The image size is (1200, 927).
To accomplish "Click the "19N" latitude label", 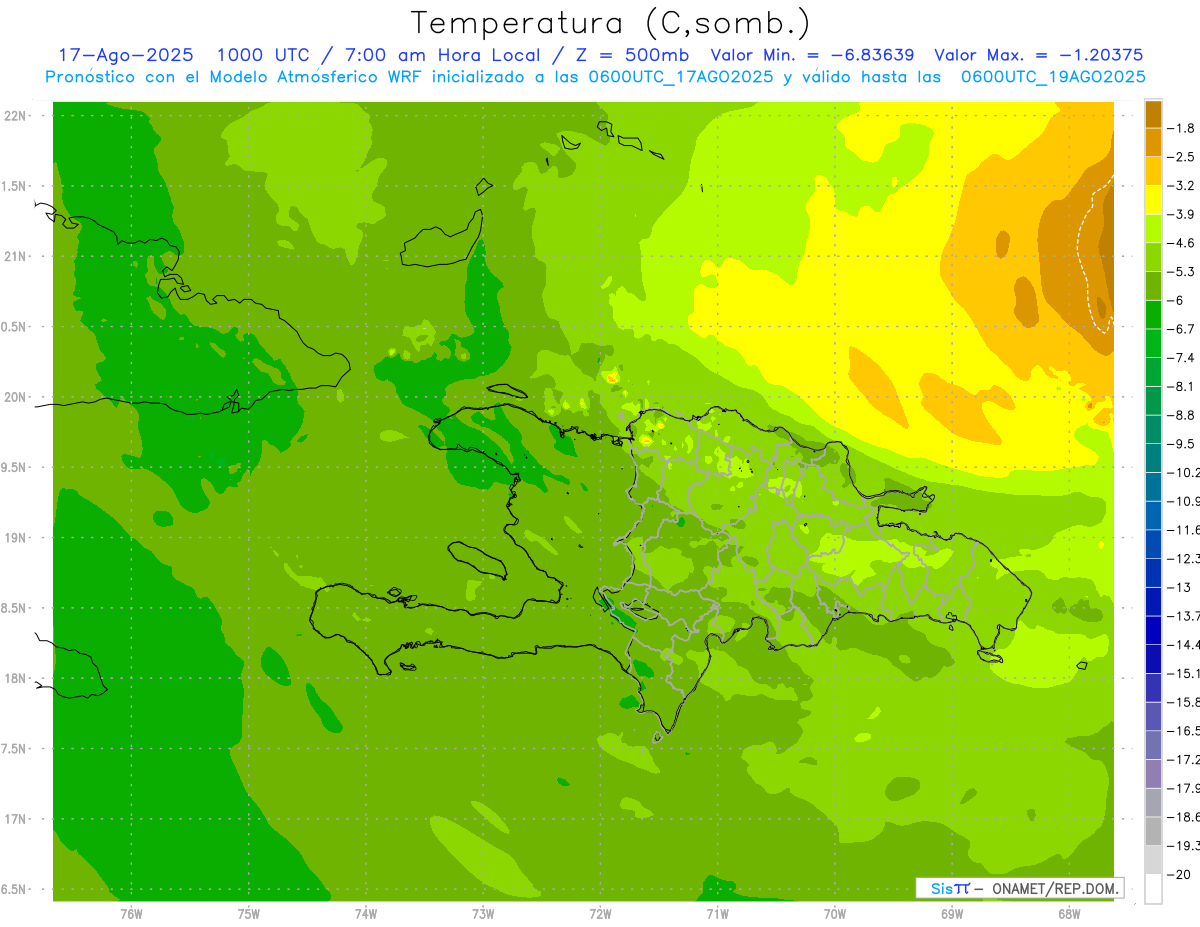I will [15, 538].
